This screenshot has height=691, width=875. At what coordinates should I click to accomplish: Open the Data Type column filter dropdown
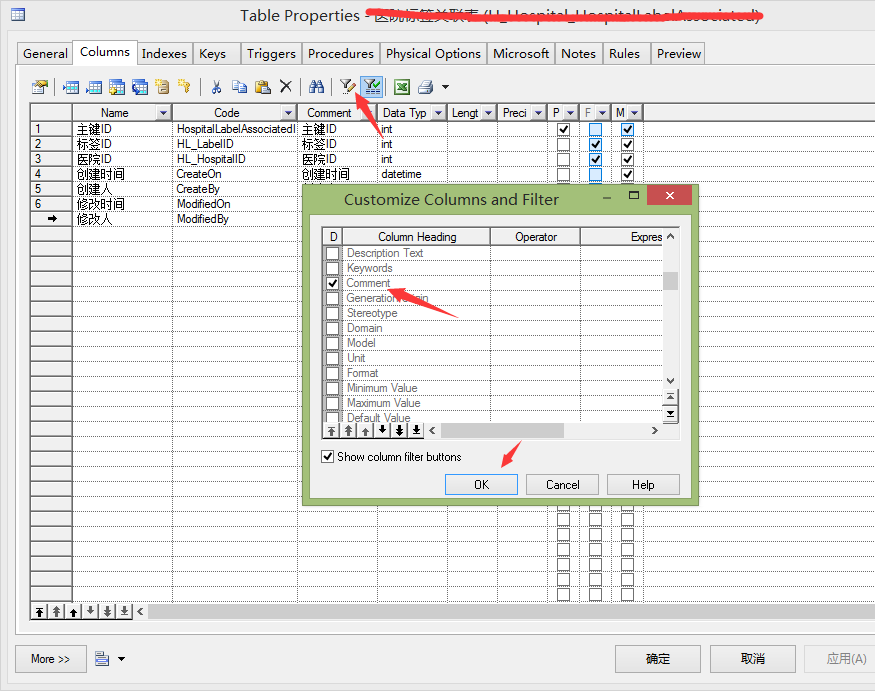coord(438,113)
